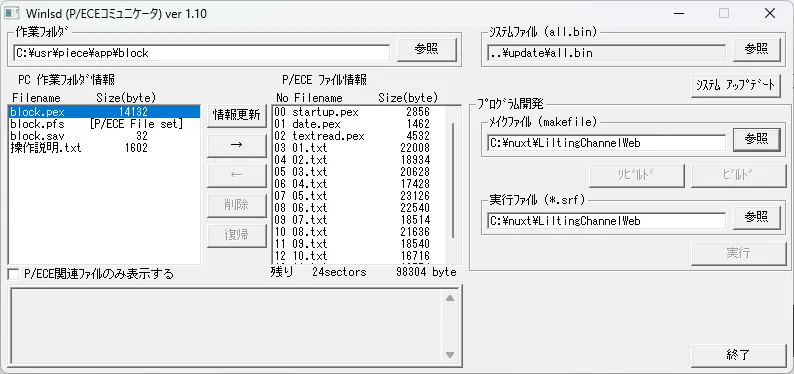Click the disabled maximize window button

724,13
